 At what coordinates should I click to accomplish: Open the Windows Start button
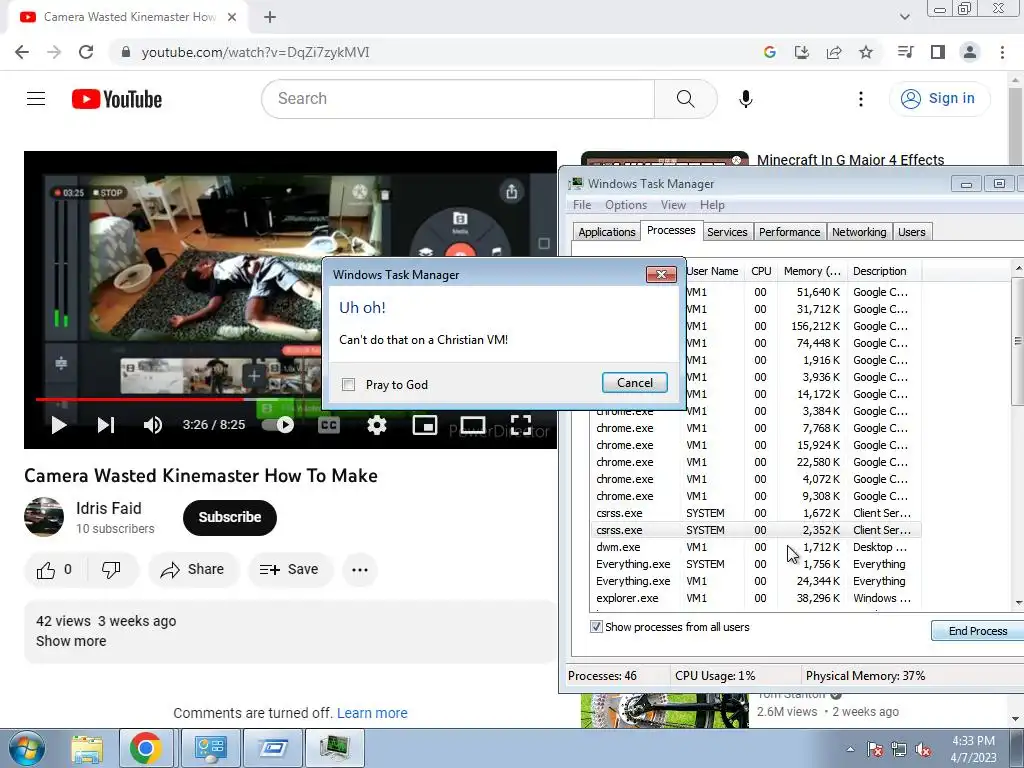pyautogui.click(x=26, y=748)
